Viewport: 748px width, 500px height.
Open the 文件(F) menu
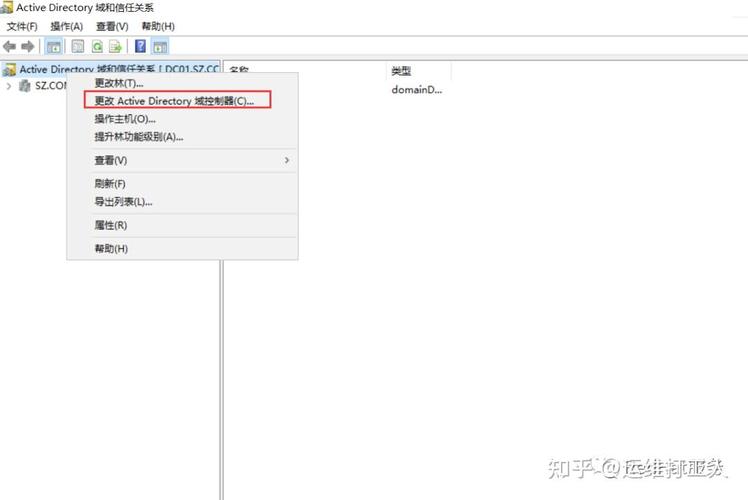(22, 26)
